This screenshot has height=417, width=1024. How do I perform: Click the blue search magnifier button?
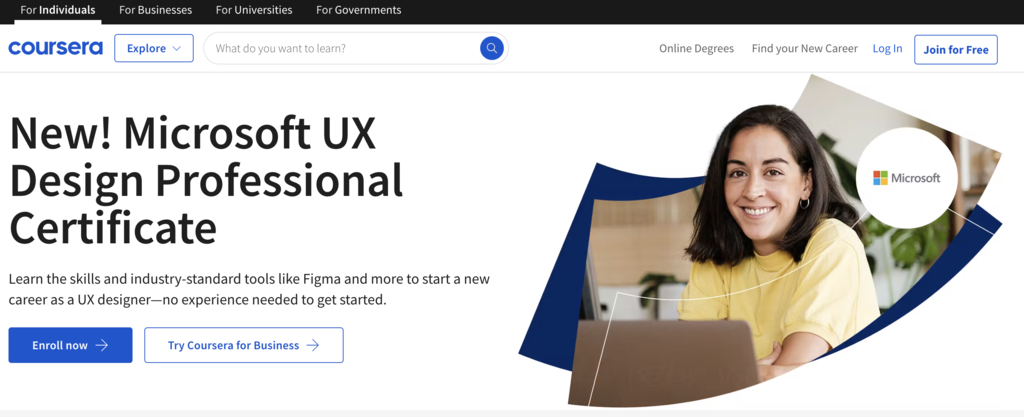click(x=492, y=48)
